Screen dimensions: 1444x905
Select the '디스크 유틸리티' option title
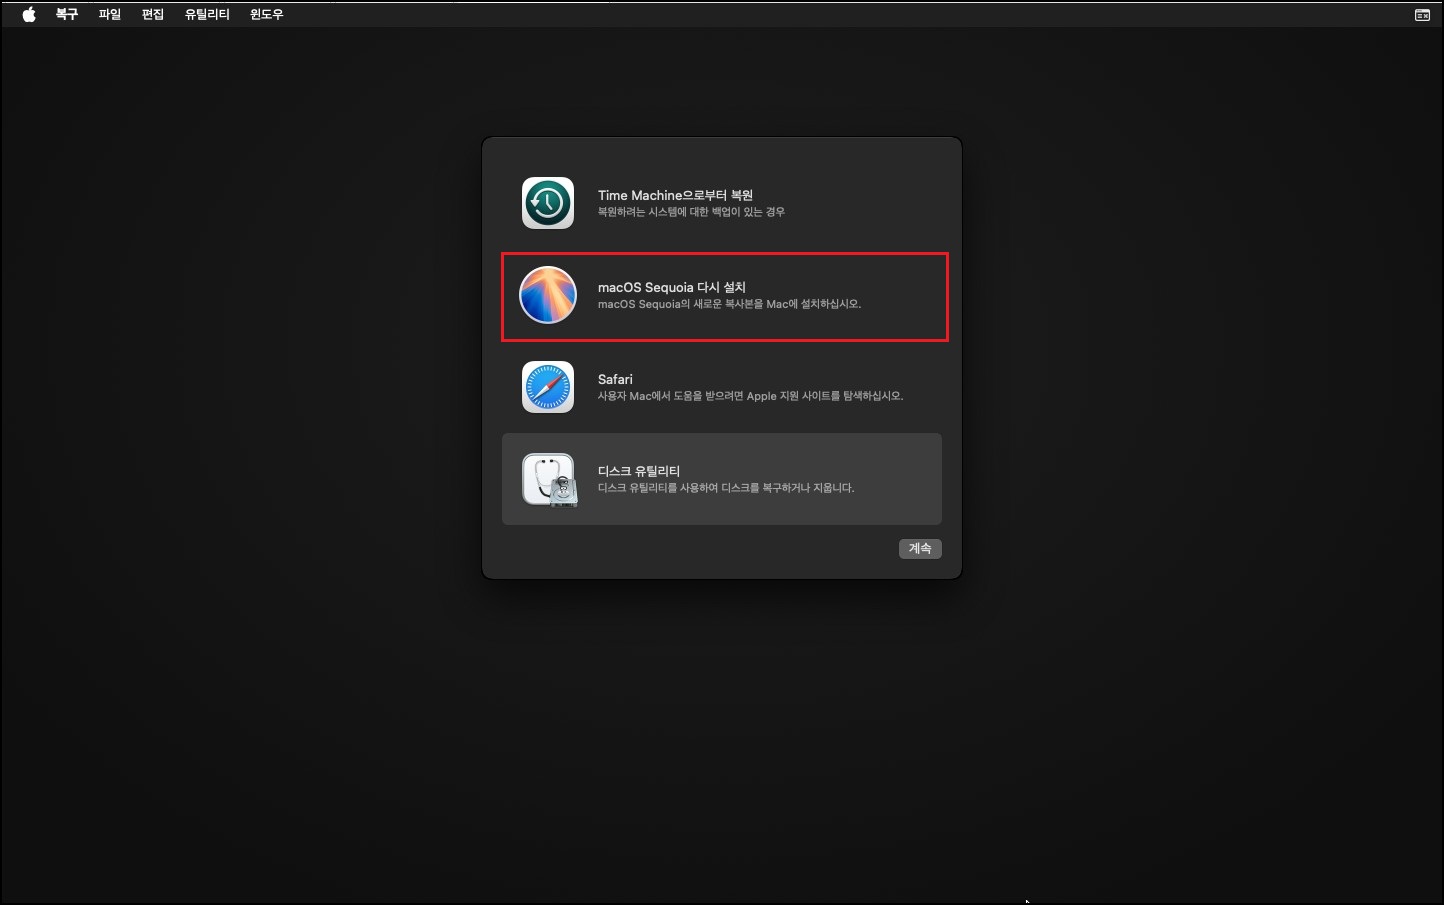pyautogui.click(x=639, y=471)
